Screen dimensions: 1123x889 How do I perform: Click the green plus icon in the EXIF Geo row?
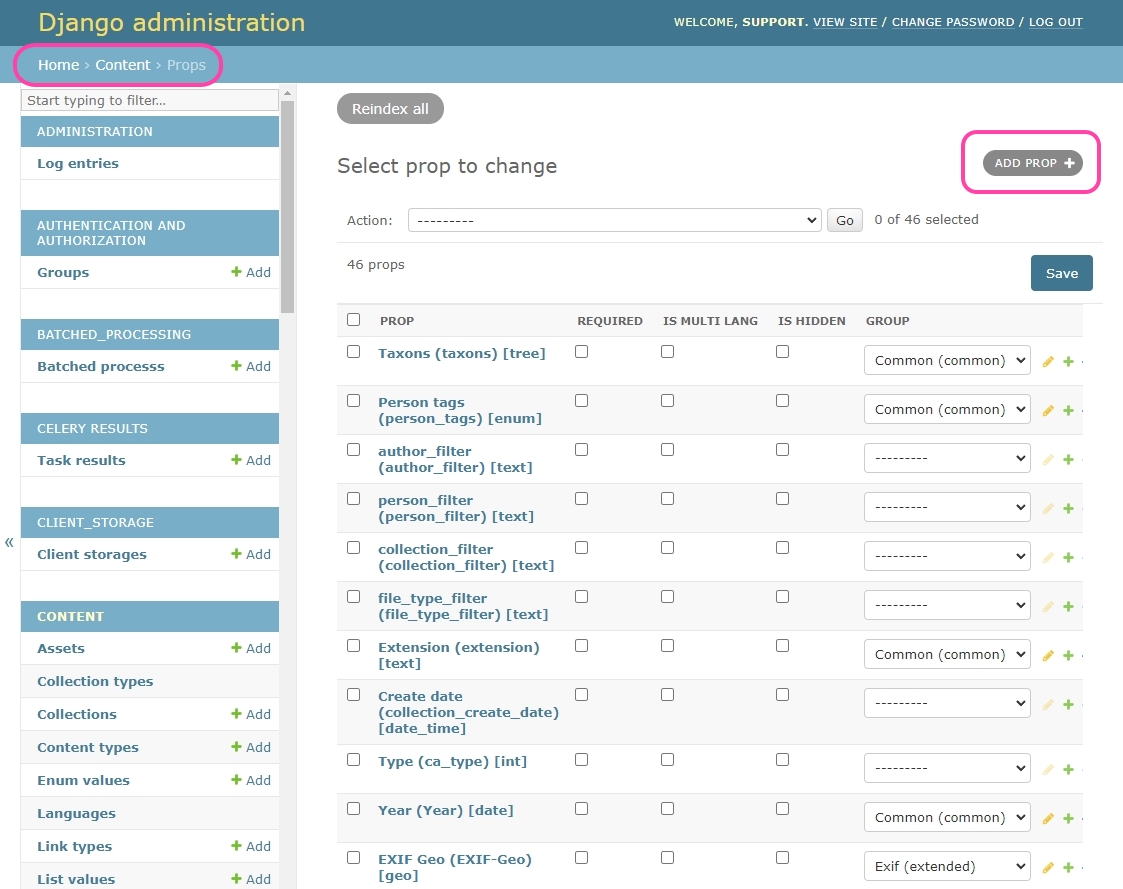coord(1069,868)
